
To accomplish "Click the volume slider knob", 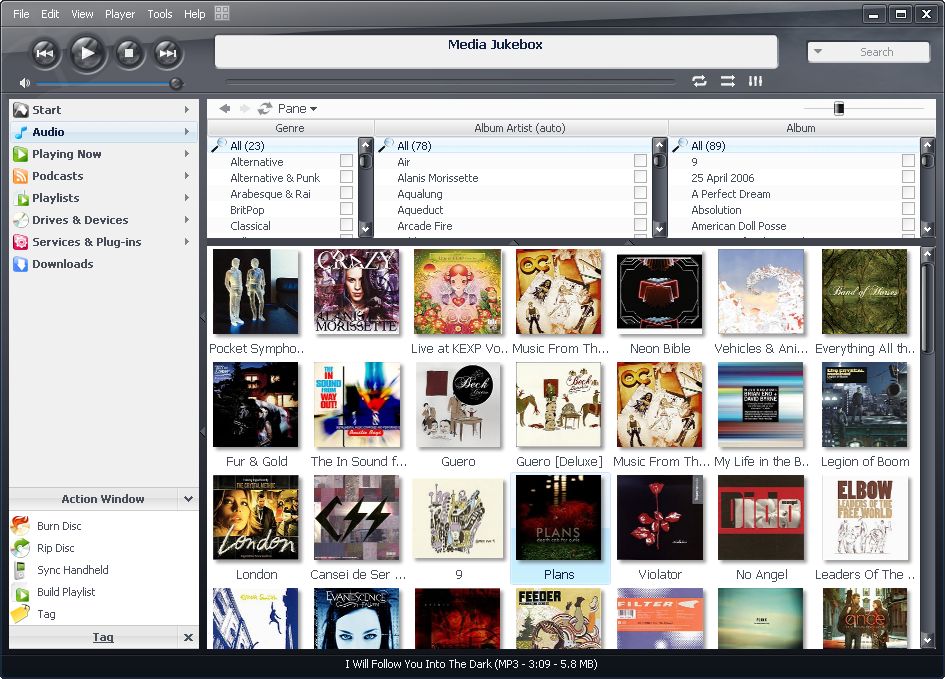I will click(176, 83).
